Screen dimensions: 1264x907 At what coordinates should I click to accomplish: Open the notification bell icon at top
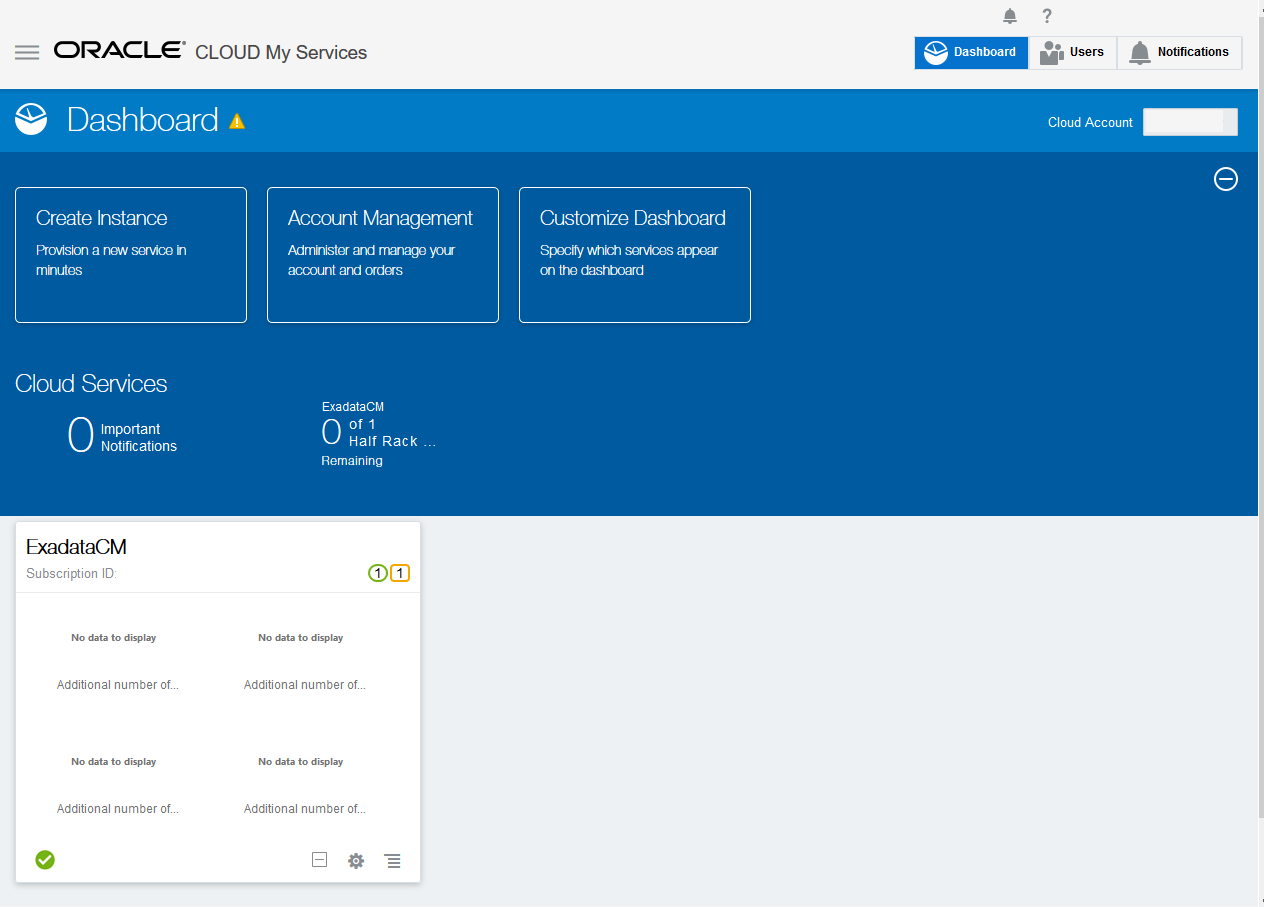tap(1009, 16)
